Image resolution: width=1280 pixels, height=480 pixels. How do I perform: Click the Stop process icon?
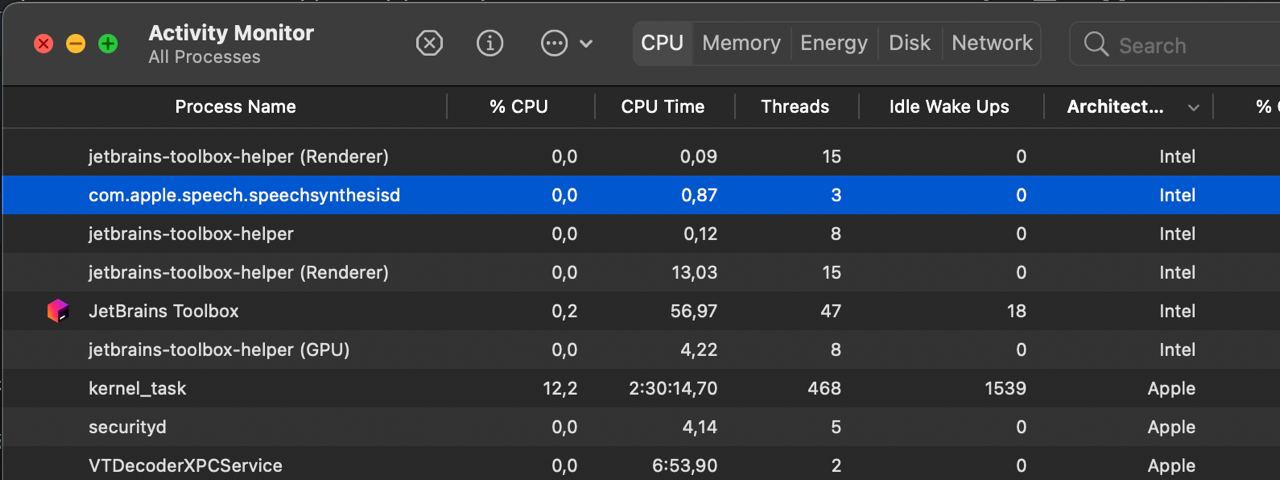(429, 43)
